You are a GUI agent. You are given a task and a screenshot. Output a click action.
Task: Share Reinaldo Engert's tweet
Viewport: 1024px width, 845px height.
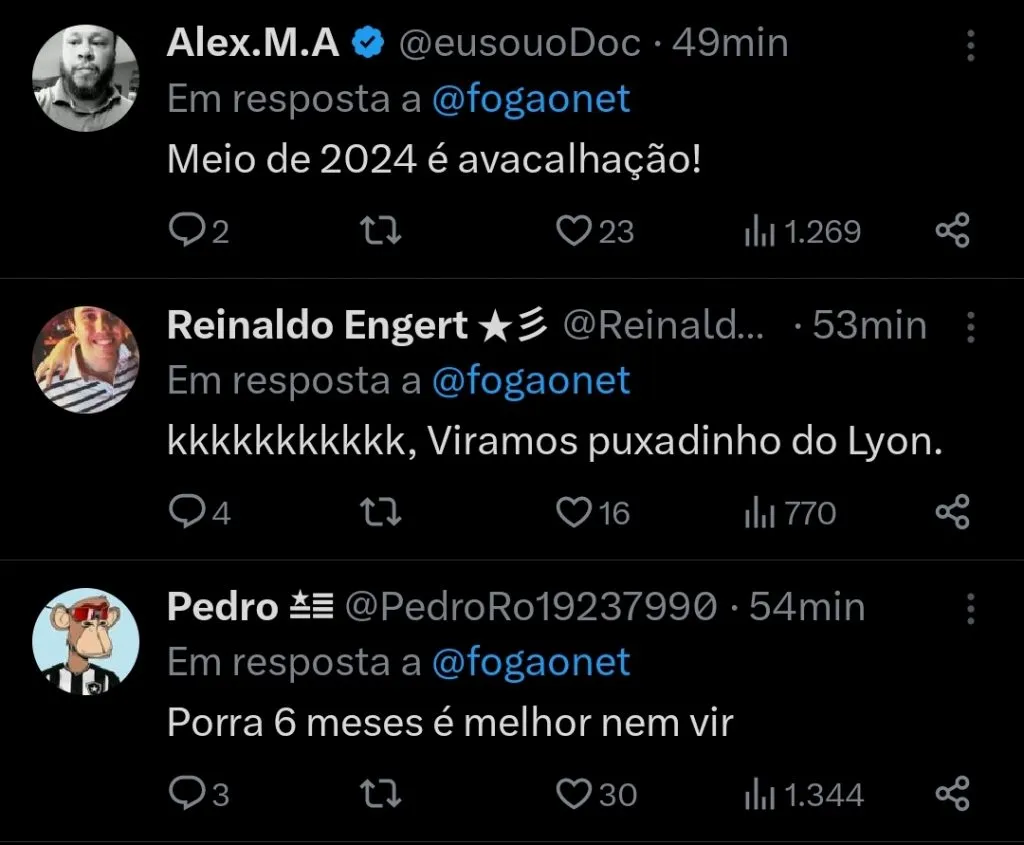point(950,512)
